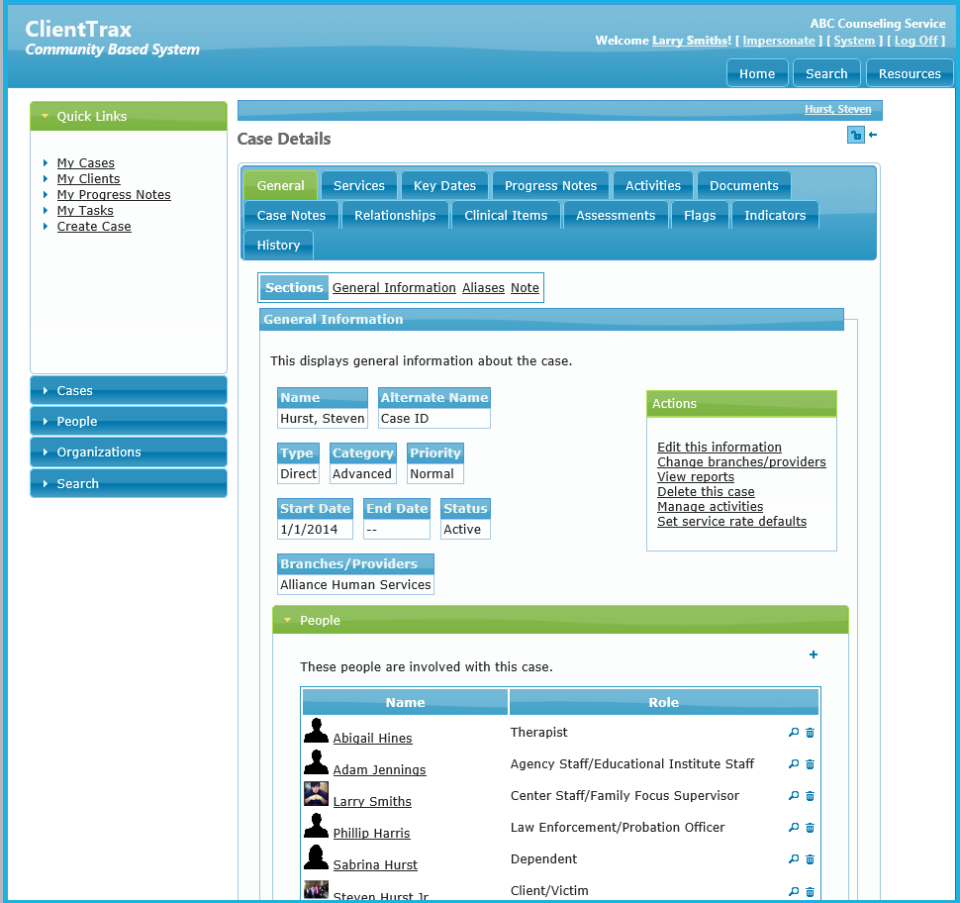Click the magnifier icon for Sabrina Hurst
The height and width of the screenshot is (903, 960).
tap(796, 859)
